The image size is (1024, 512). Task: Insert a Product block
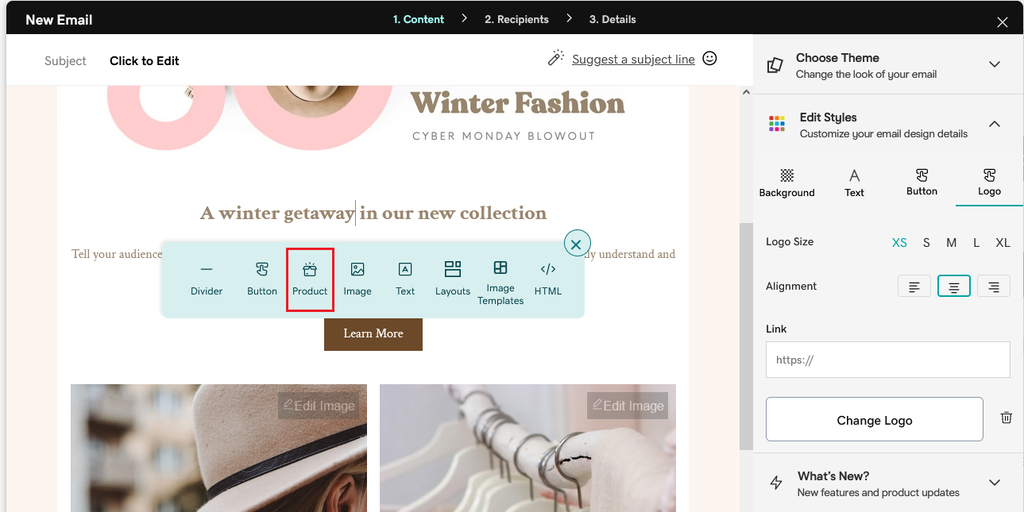point(310,279)
